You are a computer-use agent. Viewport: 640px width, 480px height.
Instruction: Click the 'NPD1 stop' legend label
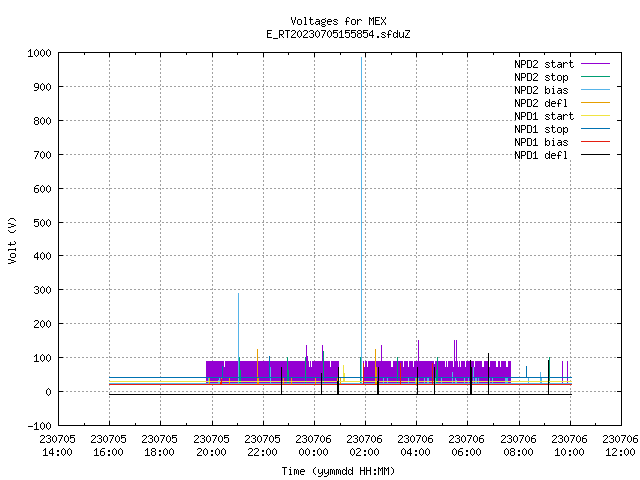pos(541,129)
